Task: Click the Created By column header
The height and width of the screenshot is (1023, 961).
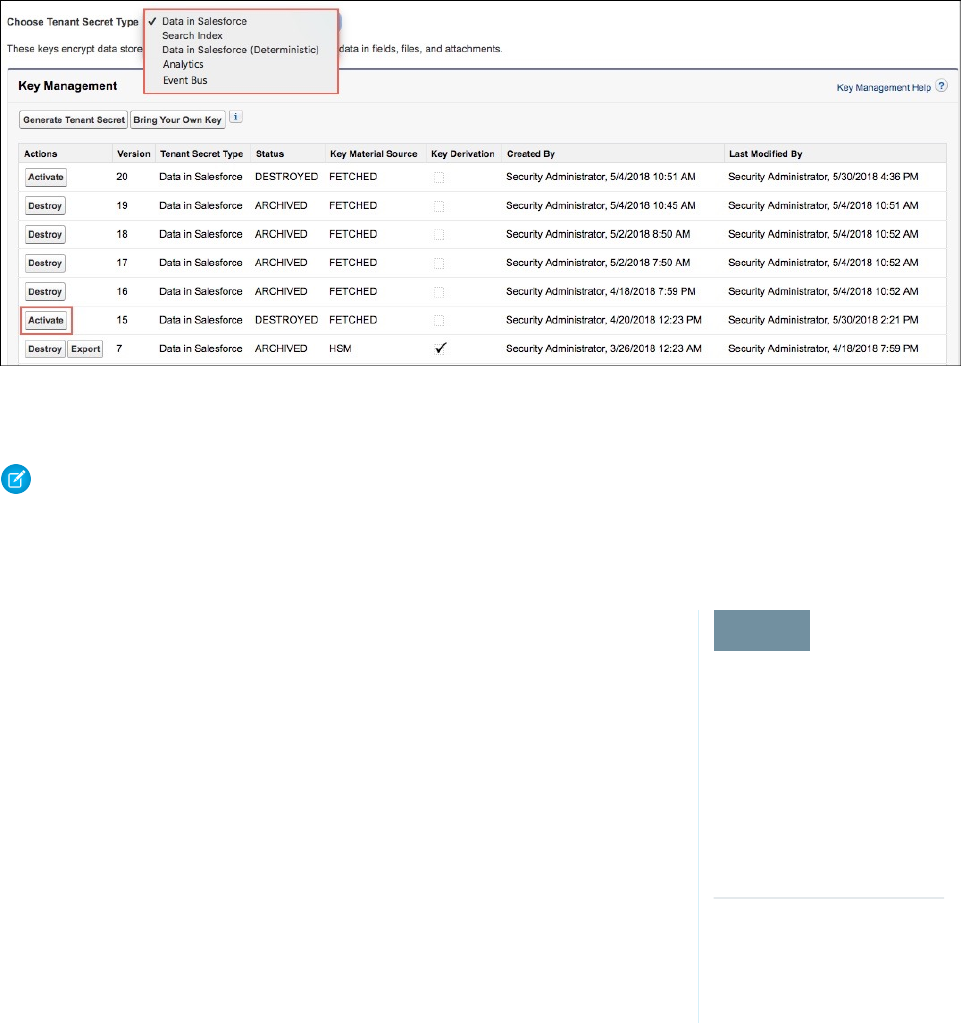Action: [530, 154]
